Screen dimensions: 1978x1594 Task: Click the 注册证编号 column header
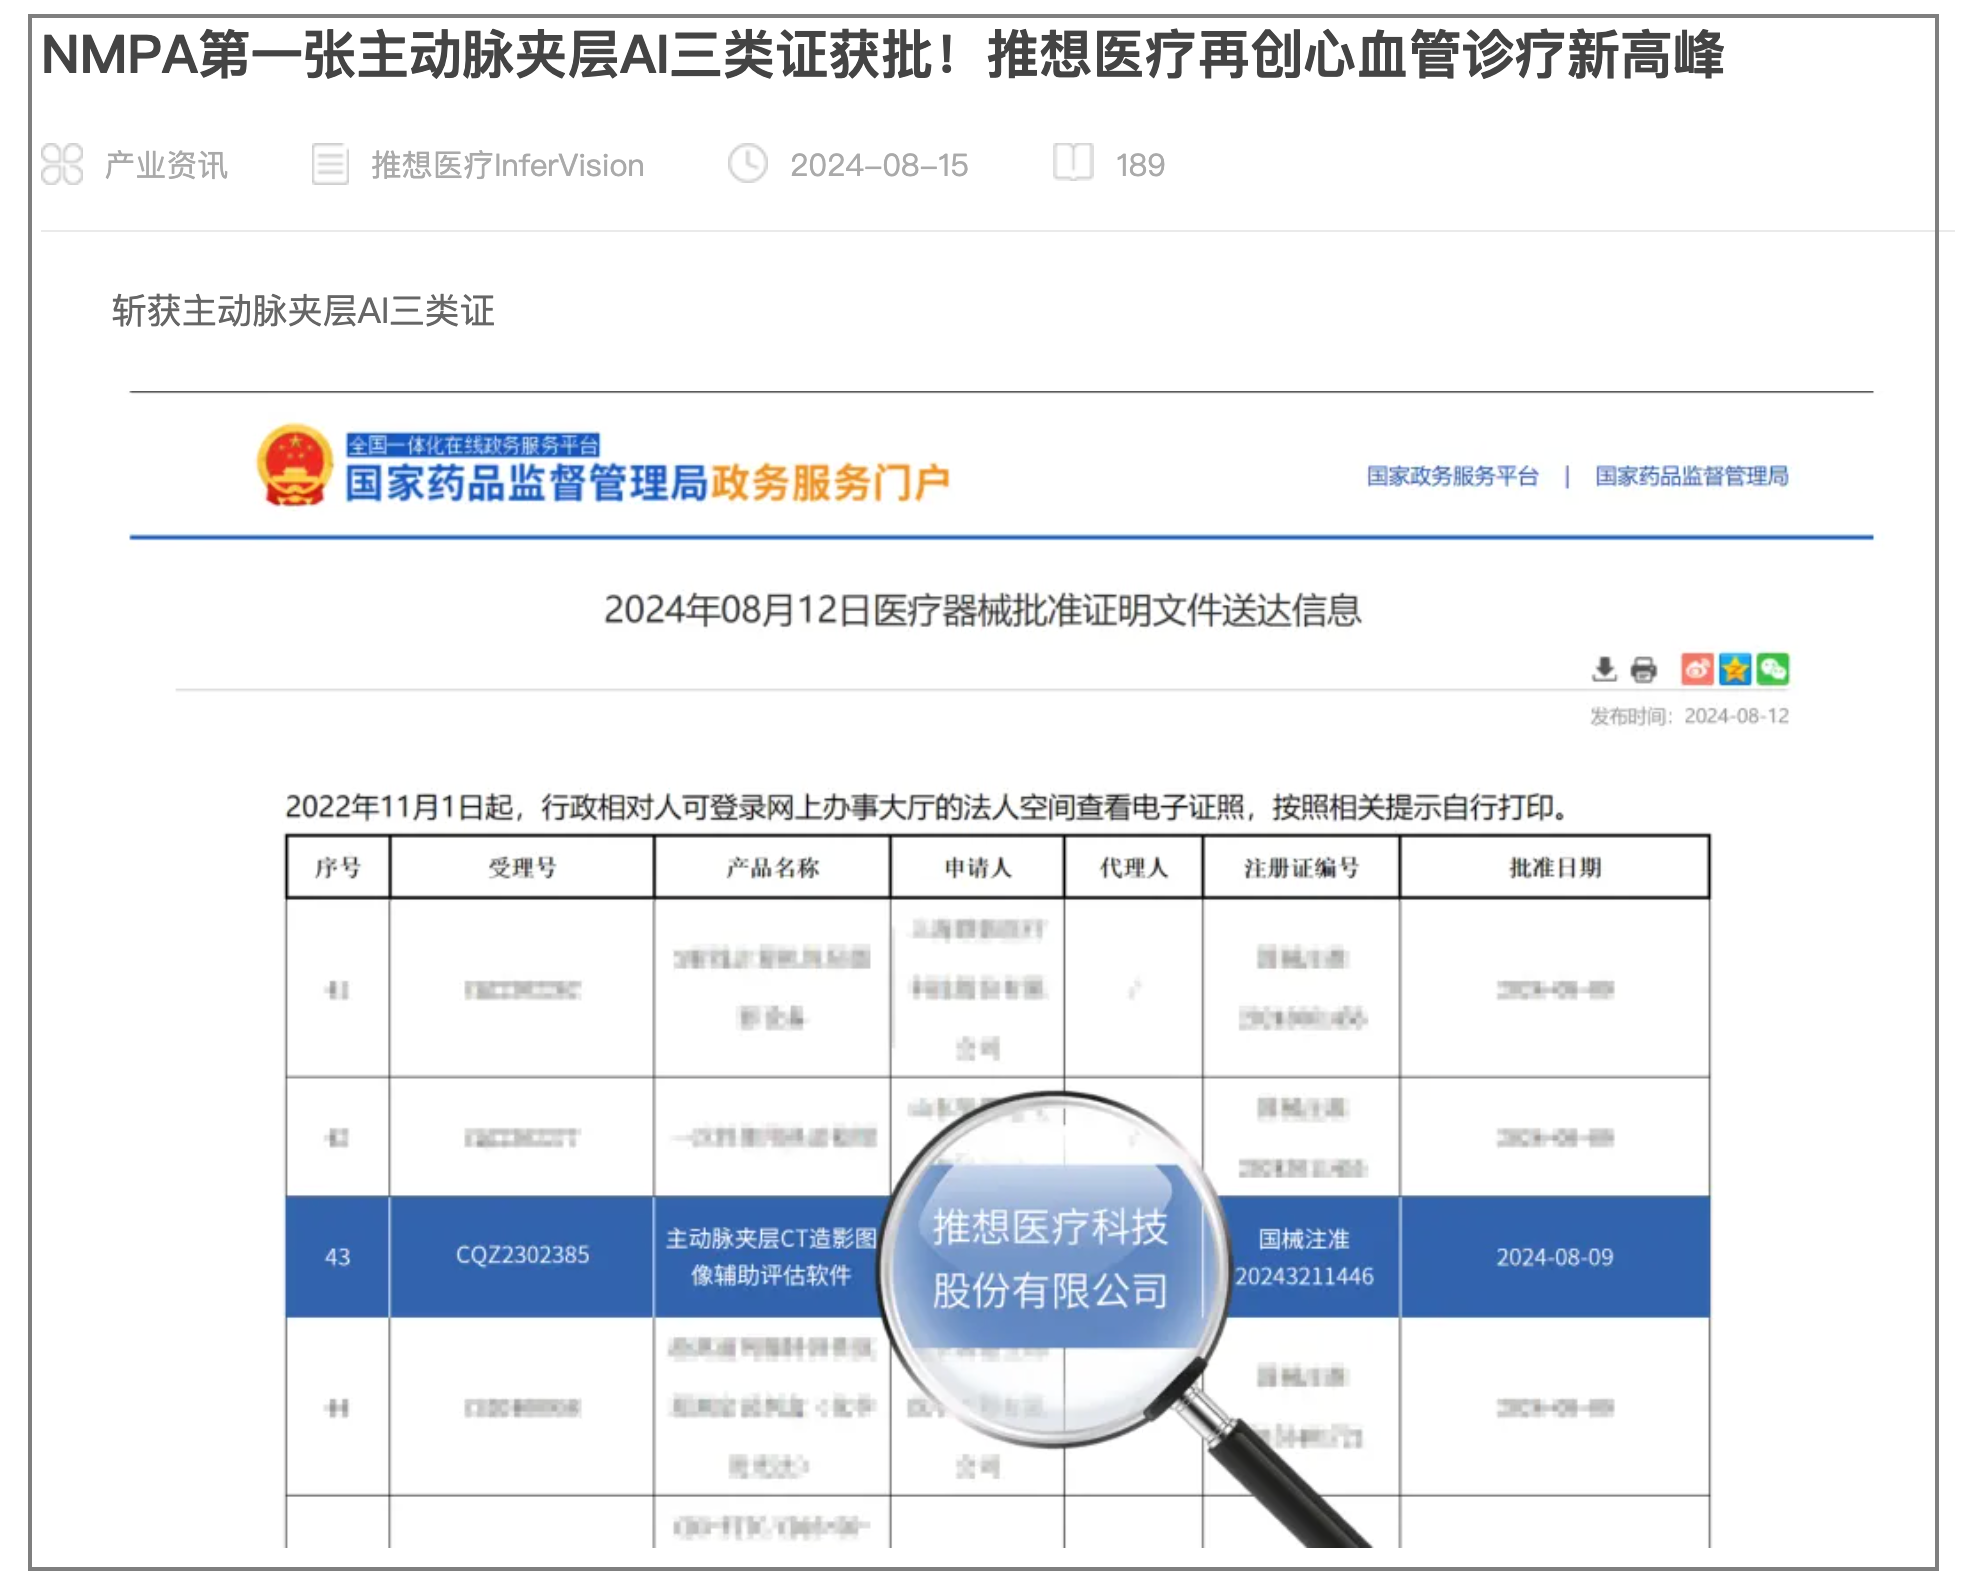point(1301,868)
